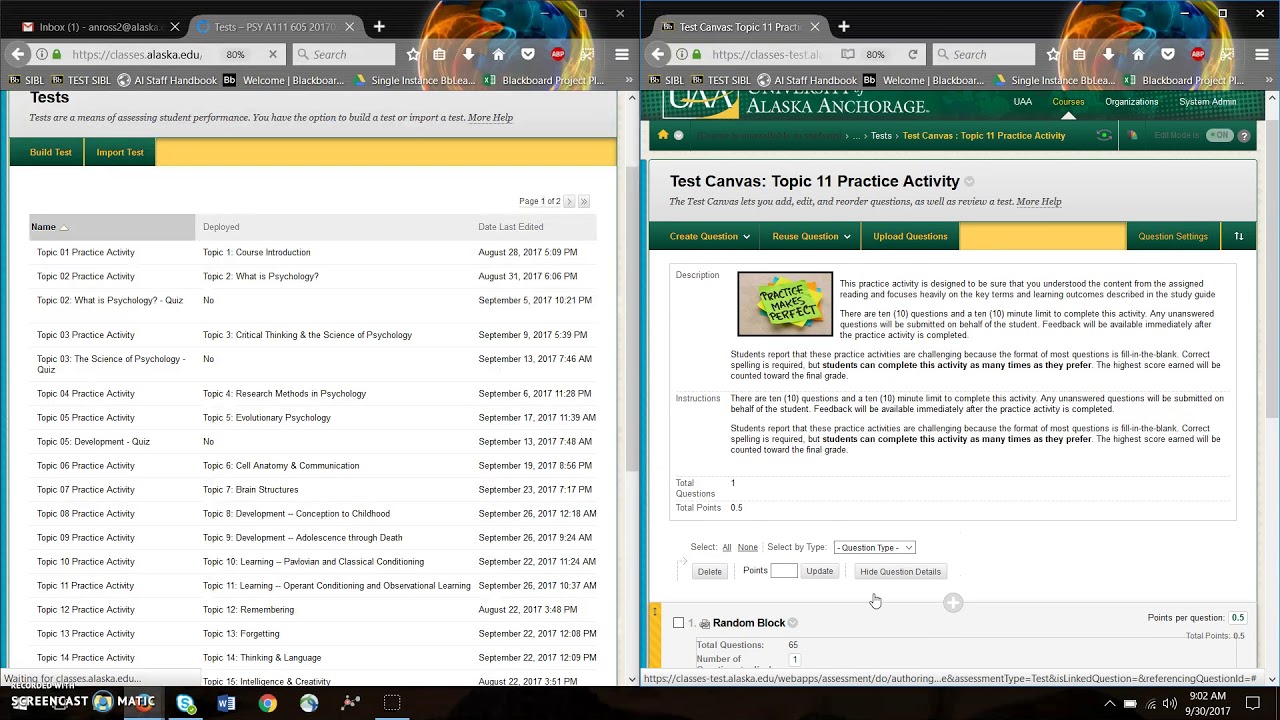Open hamburger menu in left Firefox window
Viewport: 1280px width, 720px height.
tap(621, 54)
